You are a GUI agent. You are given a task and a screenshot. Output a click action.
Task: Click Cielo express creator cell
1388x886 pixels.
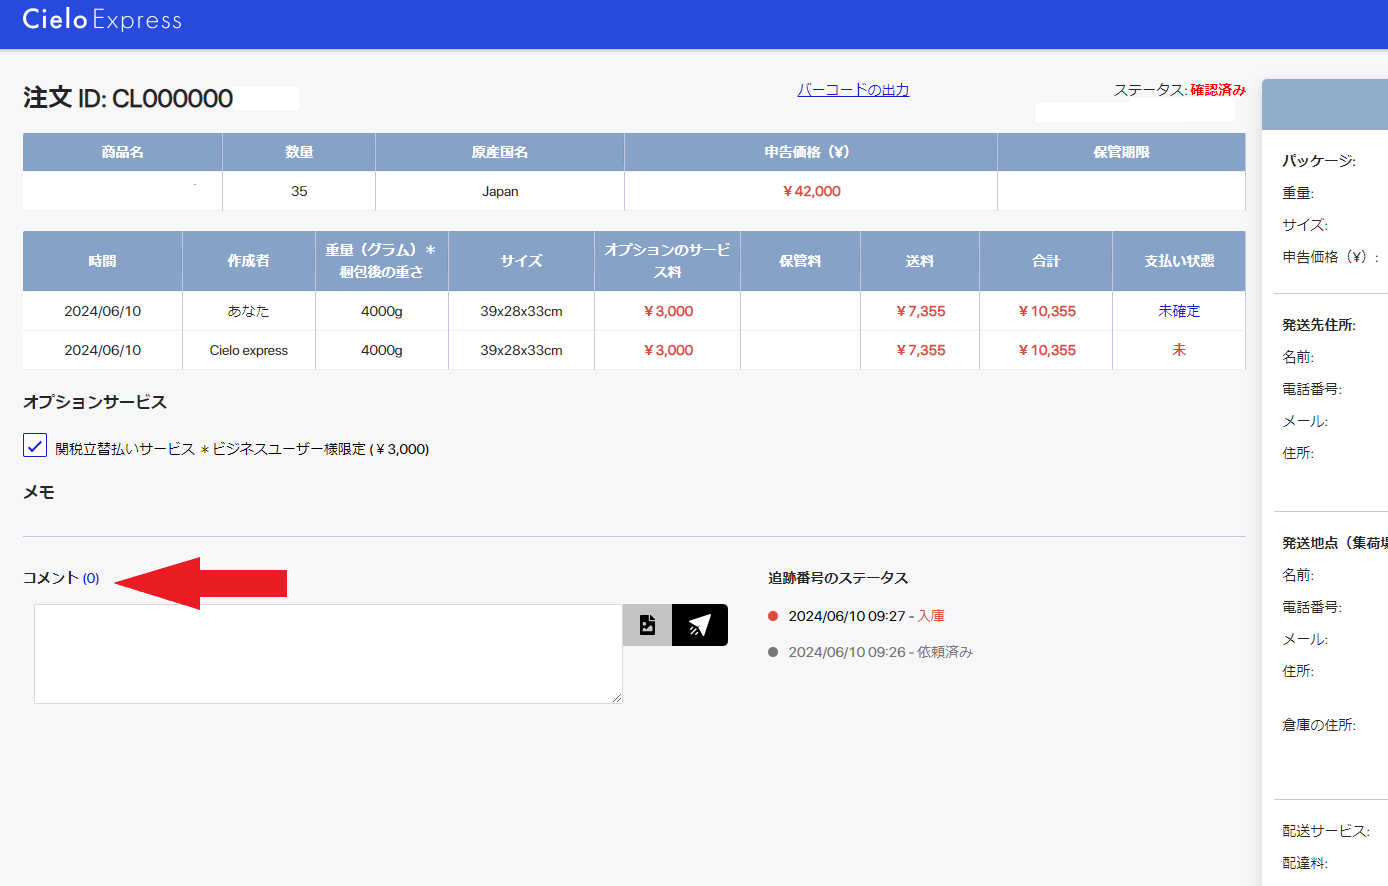pos(249,350)
